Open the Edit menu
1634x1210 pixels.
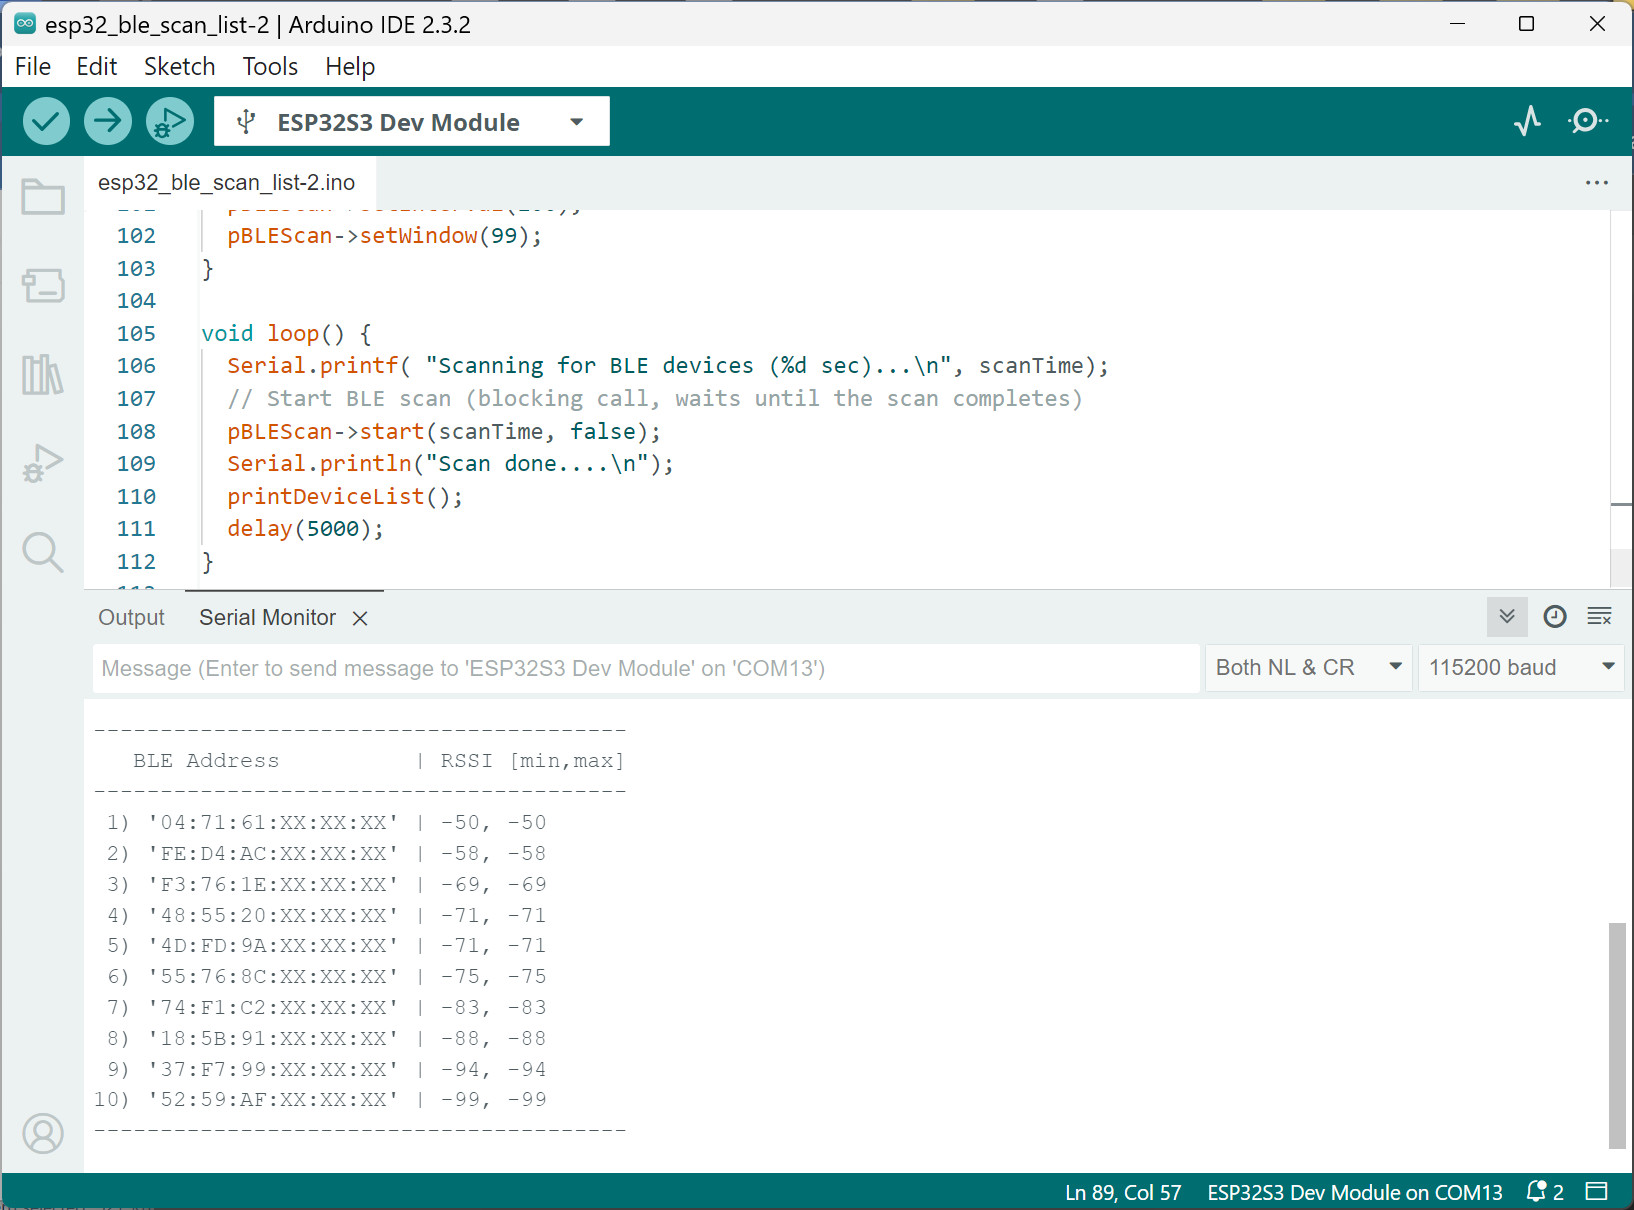(x=97, y=67)
